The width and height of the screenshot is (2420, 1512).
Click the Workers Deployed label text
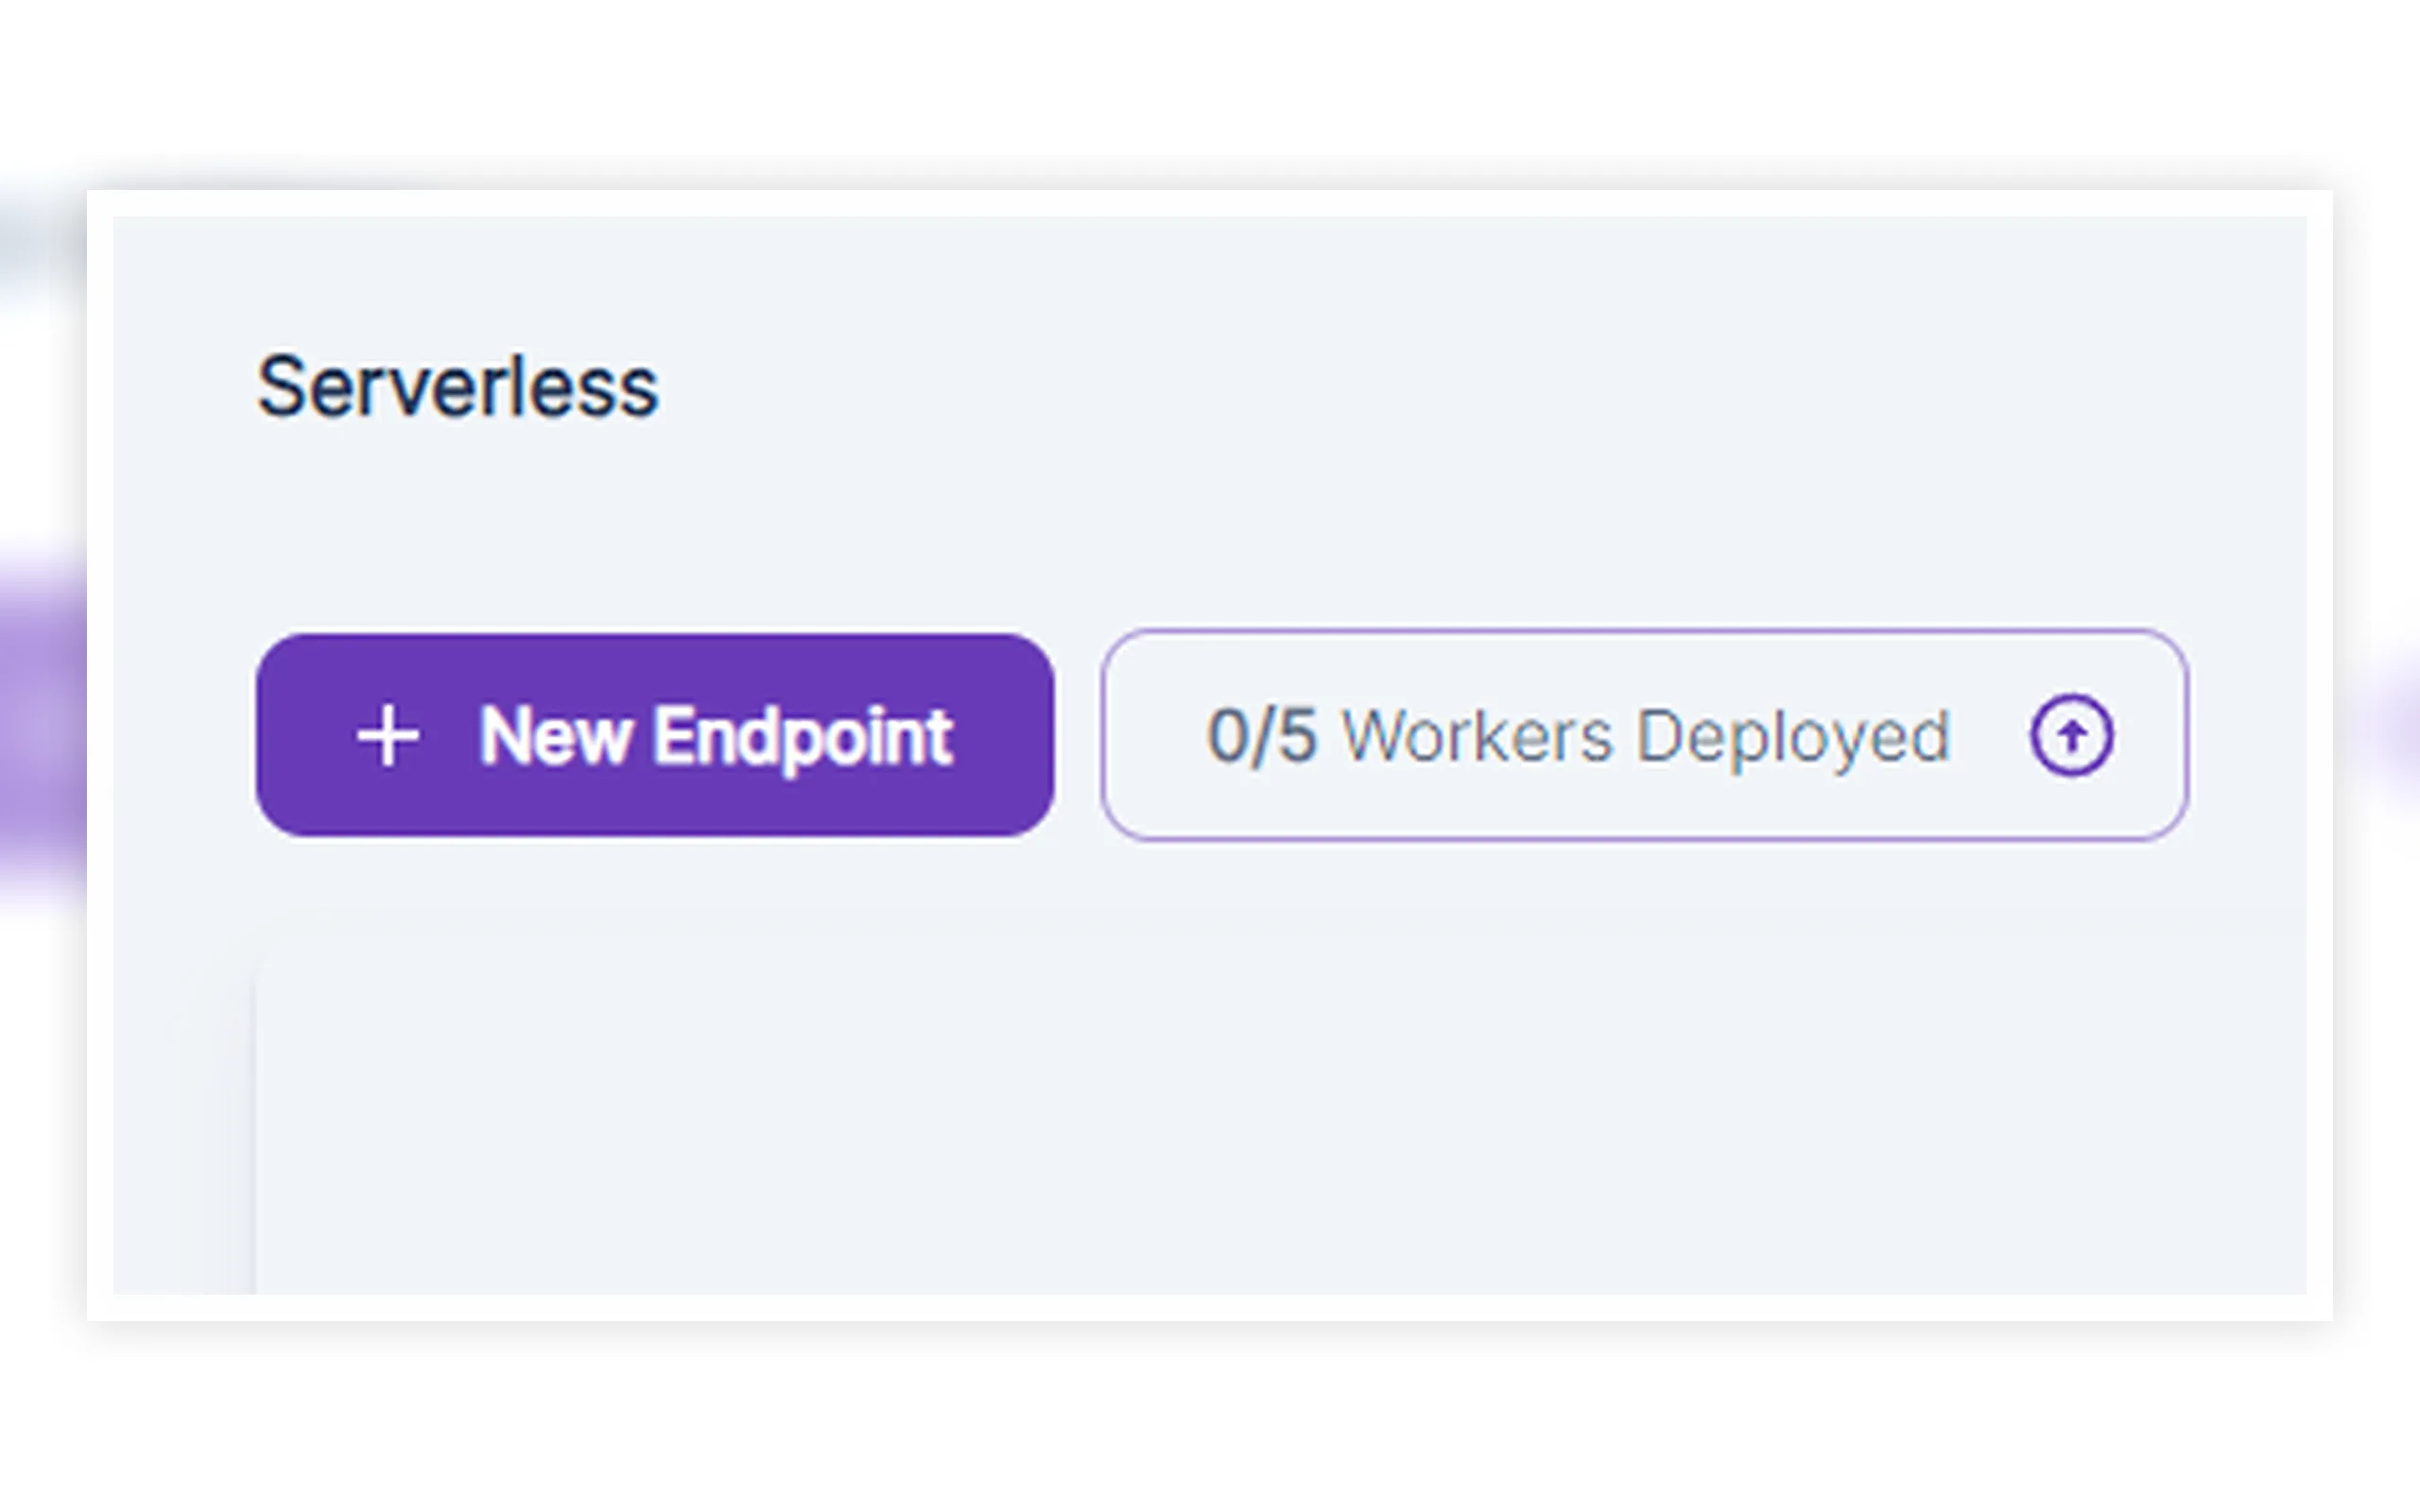point(1646,738)
